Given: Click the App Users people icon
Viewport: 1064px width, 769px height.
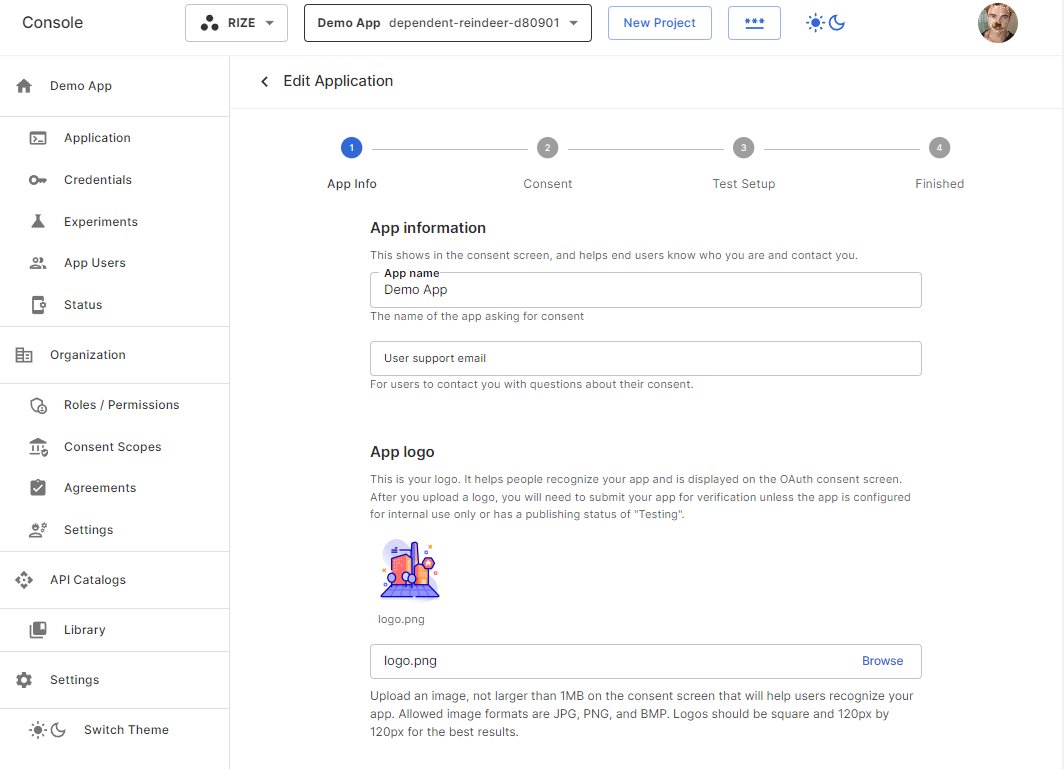Looking at the screenshot, I should click(x=38, y=263).
